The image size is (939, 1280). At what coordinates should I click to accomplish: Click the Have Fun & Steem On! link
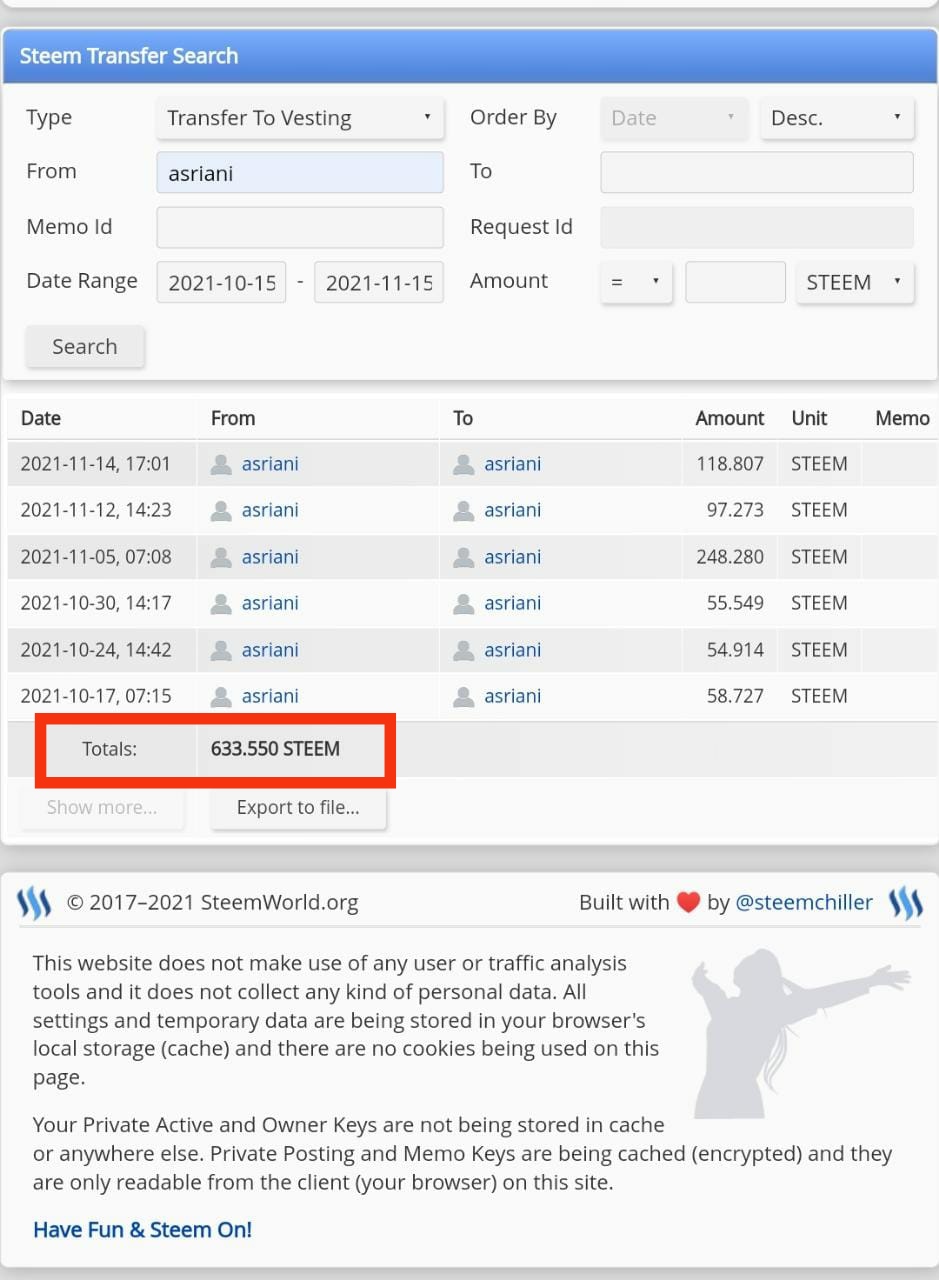142,1229
